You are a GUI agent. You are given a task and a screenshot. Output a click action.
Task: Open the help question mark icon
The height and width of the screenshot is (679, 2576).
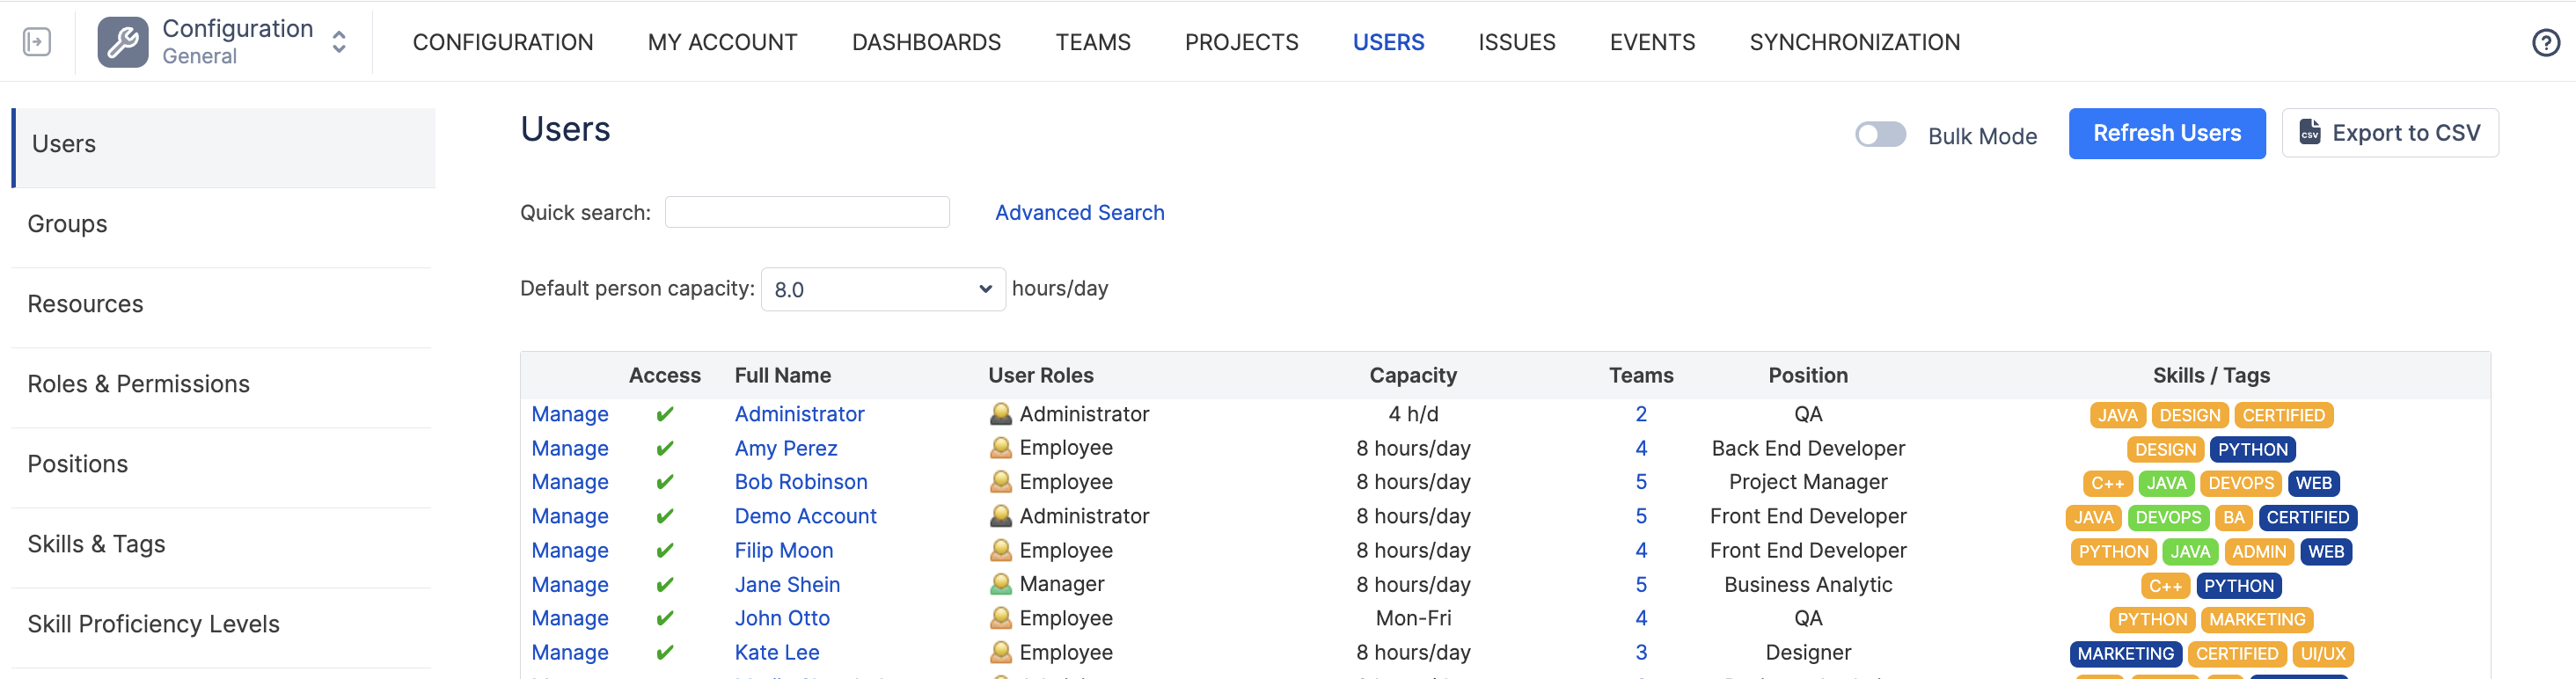(2545, 43)
